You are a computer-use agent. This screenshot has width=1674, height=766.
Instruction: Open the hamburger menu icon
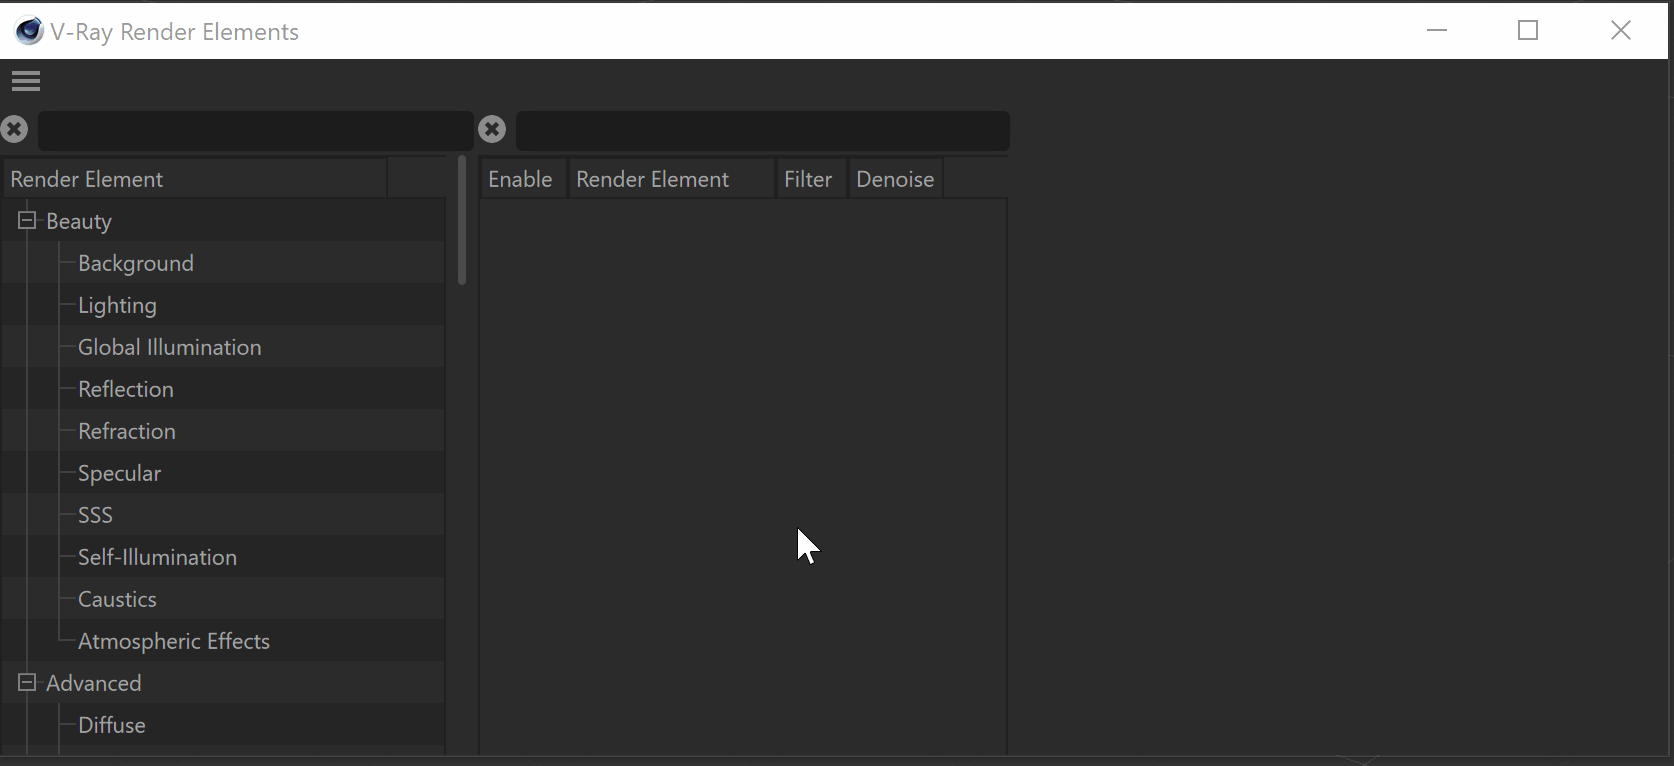click(26, 81)
